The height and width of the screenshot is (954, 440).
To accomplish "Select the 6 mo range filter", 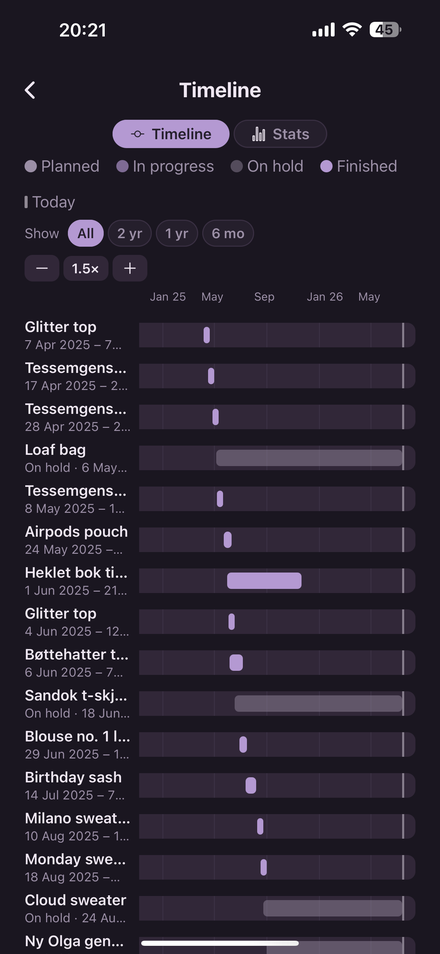I will coord(228,234).
